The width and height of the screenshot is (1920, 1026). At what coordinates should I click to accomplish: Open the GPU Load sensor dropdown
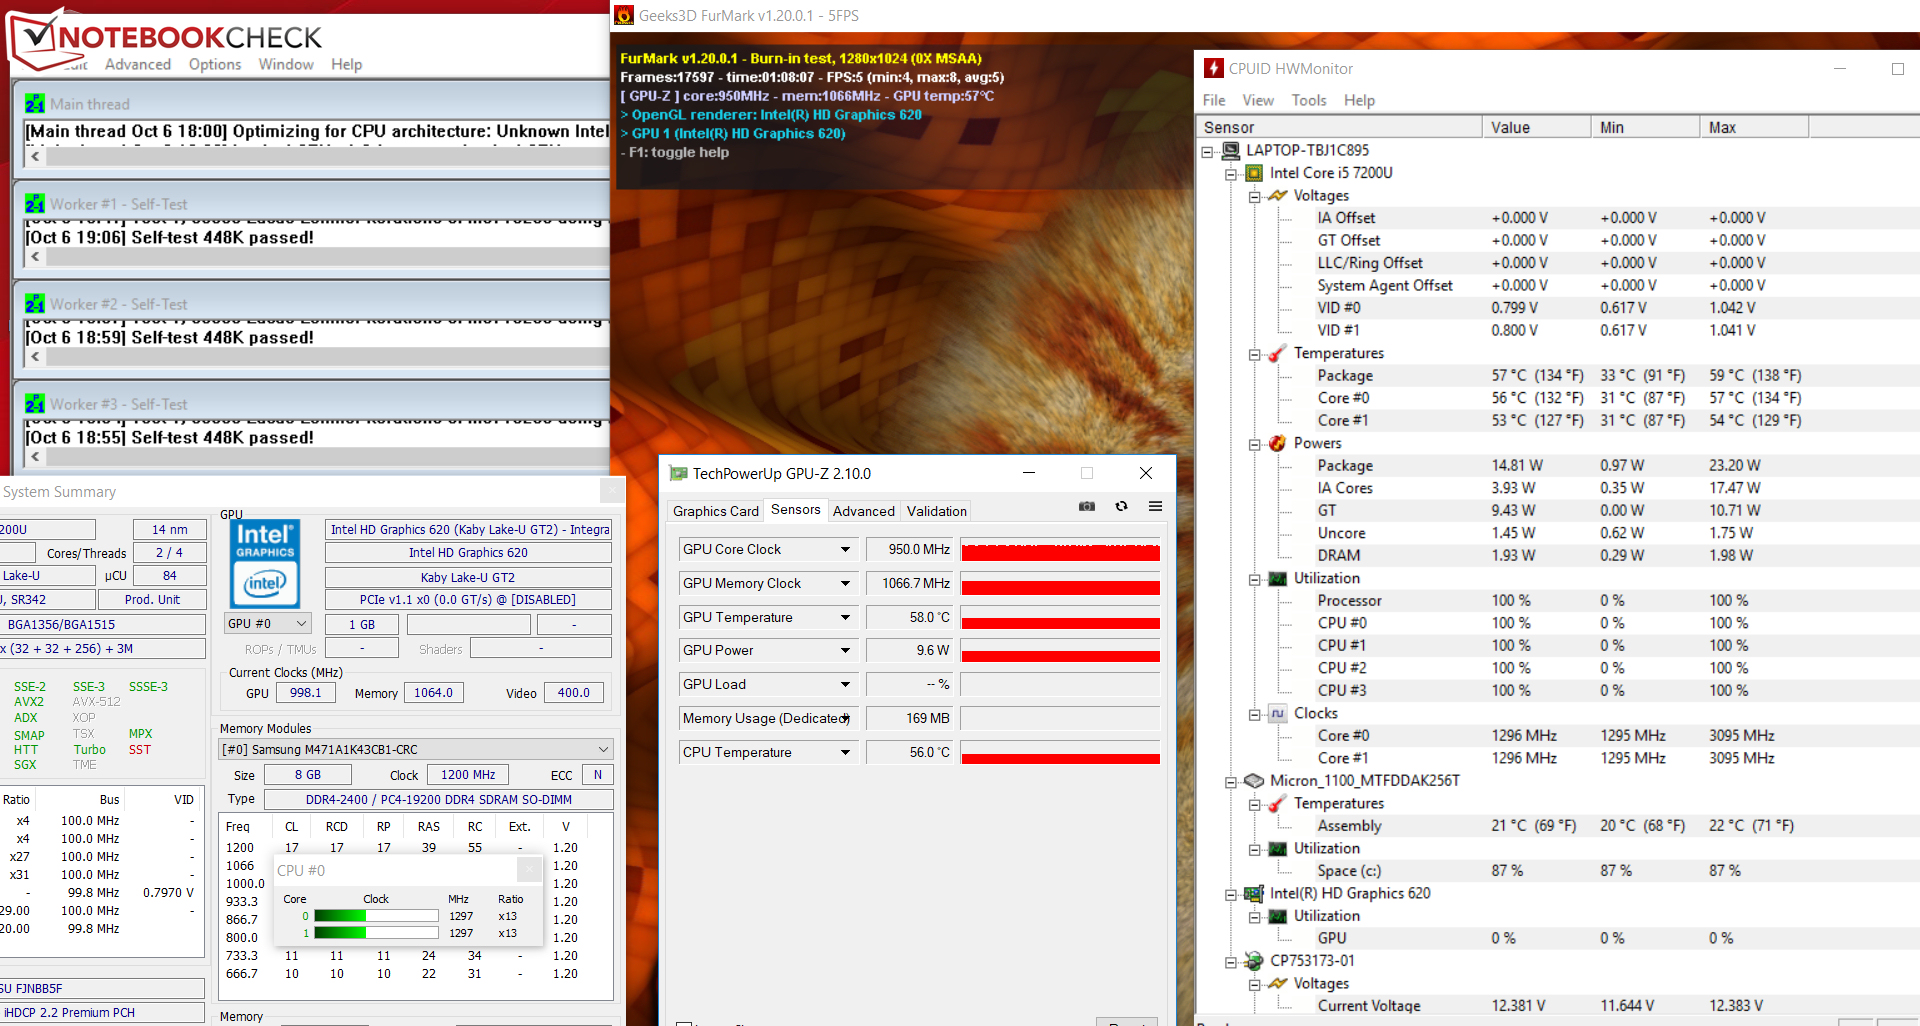pyautogui.click(x=845, y=684)
